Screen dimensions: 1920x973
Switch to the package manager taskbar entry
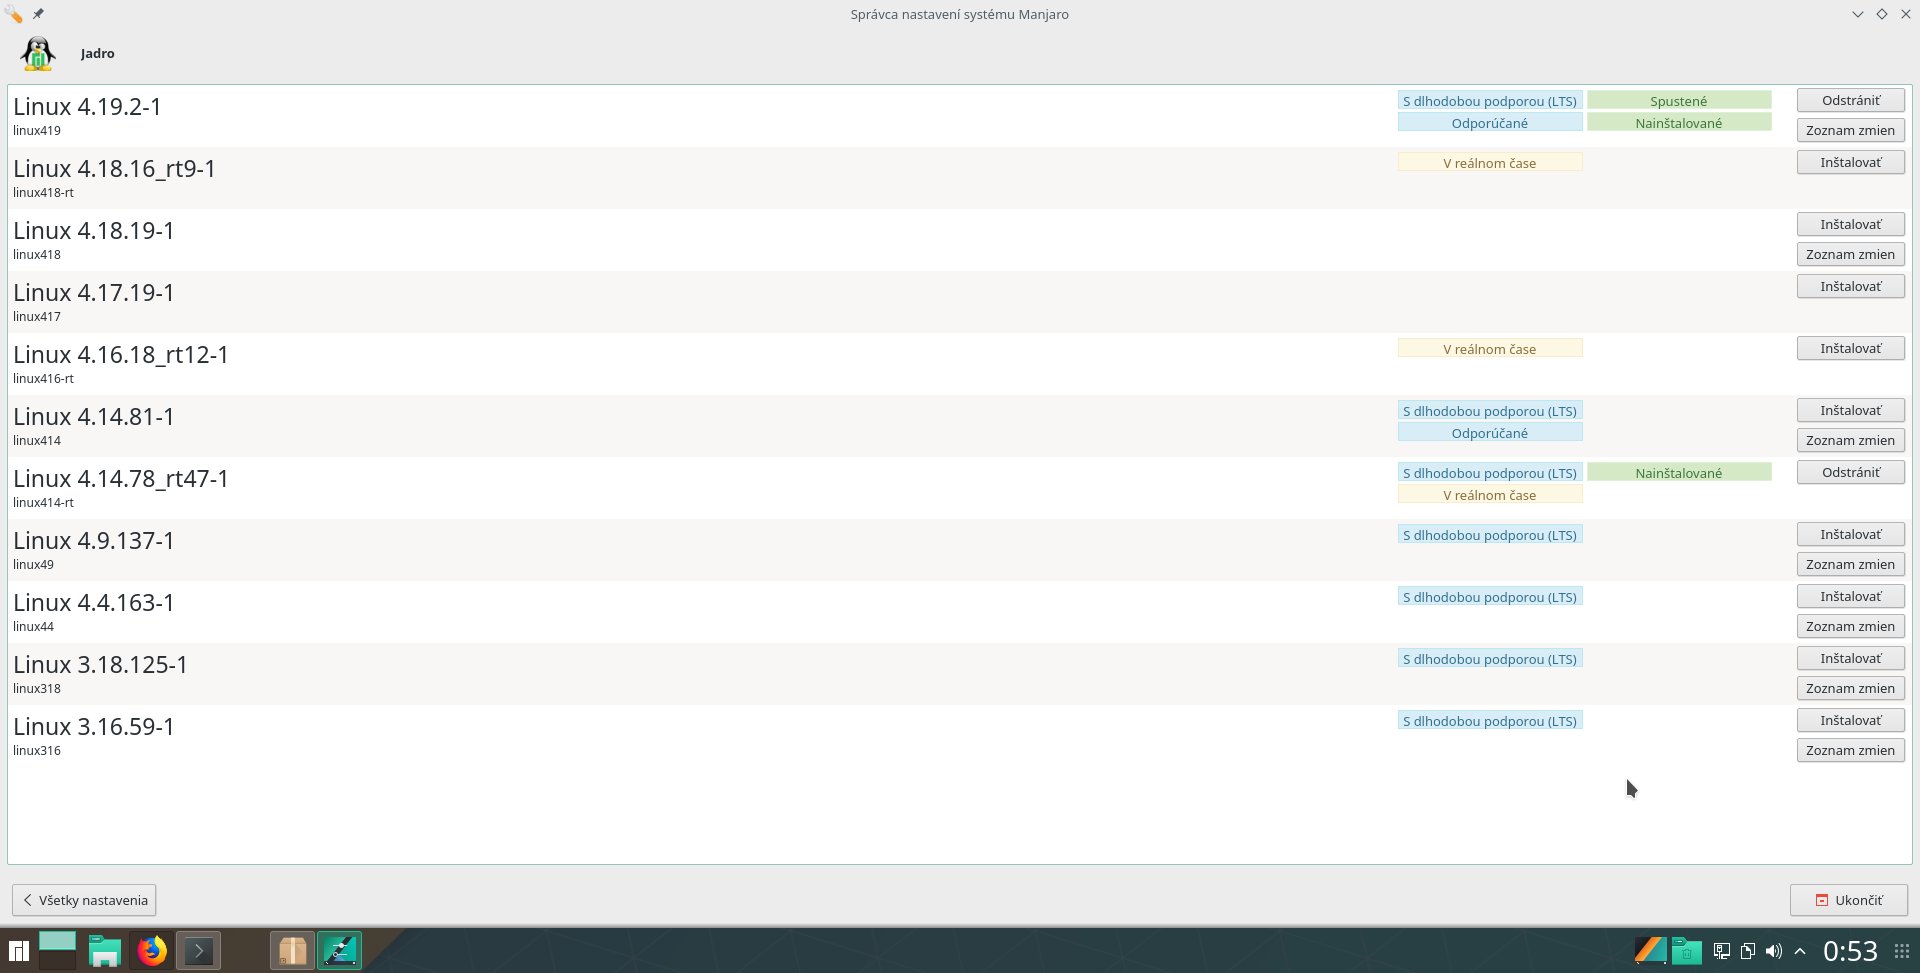pyautogui.click(x=292, y=950)
